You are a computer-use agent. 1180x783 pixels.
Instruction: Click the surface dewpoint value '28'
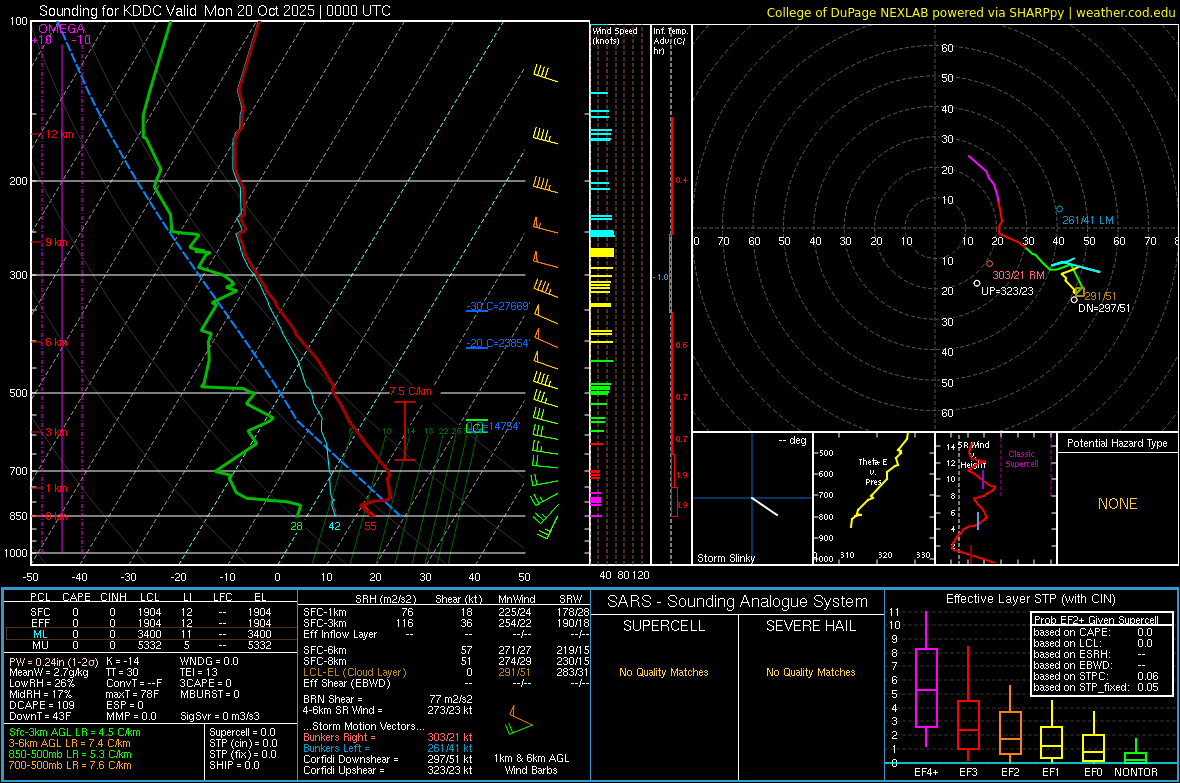click(x=297, y=526)
